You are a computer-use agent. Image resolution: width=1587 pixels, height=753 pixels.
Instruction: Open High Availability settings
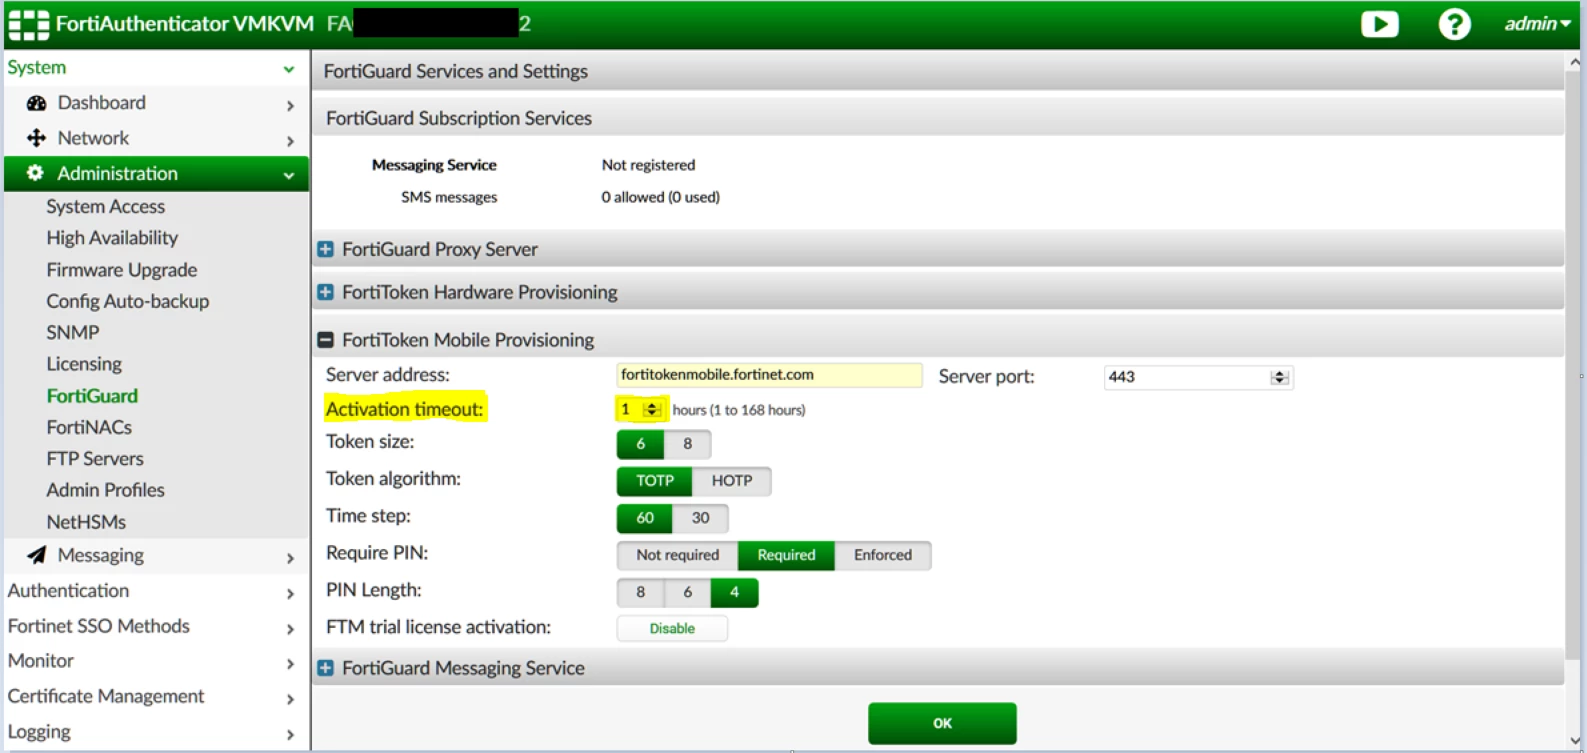[x=112, y=238]
